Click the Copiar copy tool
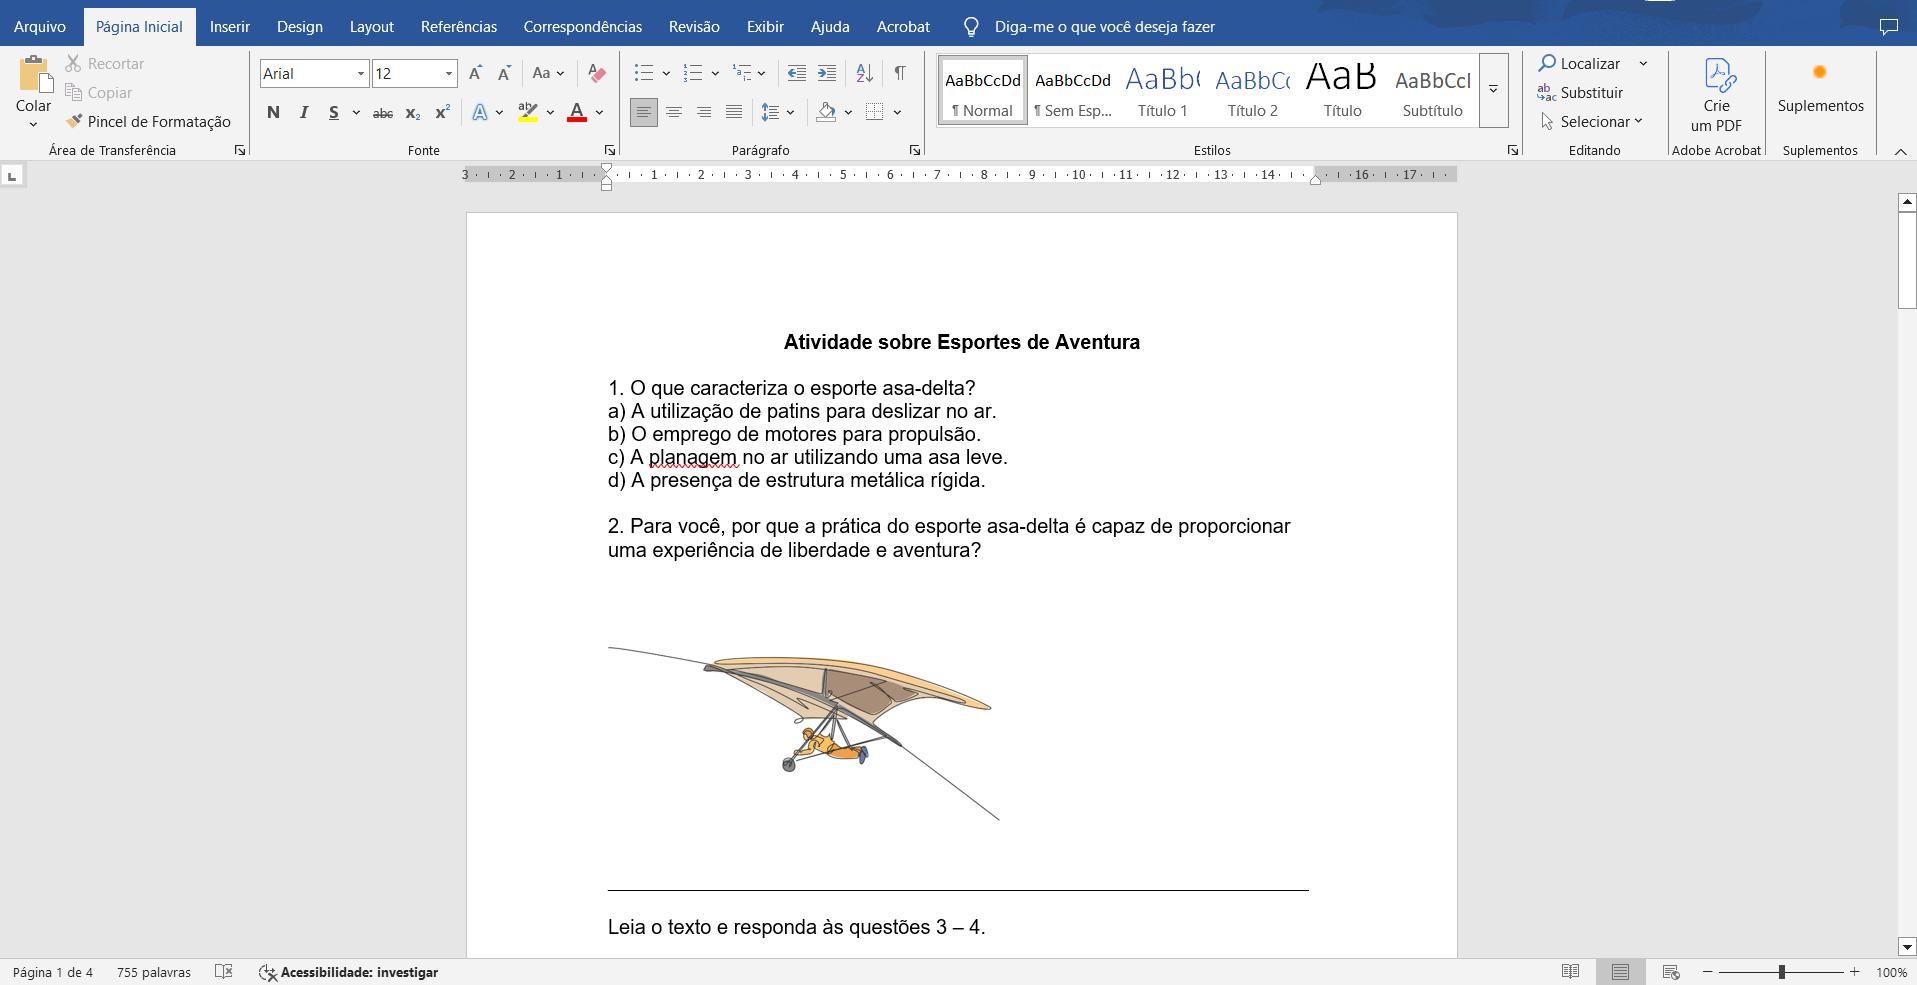The height and width of the screenshot is (985, 1917). click(99, 92)
